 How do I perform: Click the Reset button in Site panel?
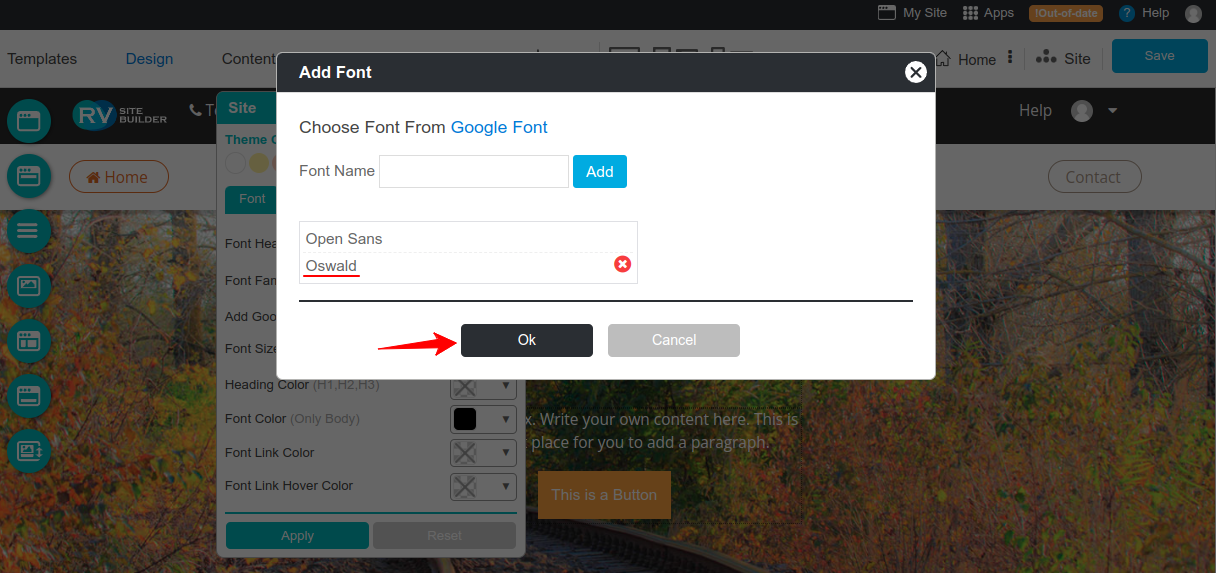pyautogui.click(x=445, y=536)
